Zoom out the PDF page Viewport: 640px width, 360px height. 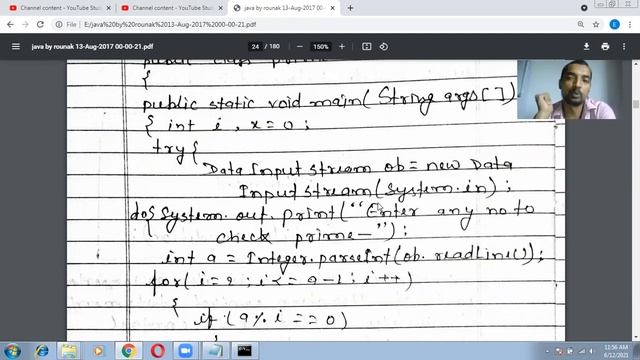coord(300,47)
